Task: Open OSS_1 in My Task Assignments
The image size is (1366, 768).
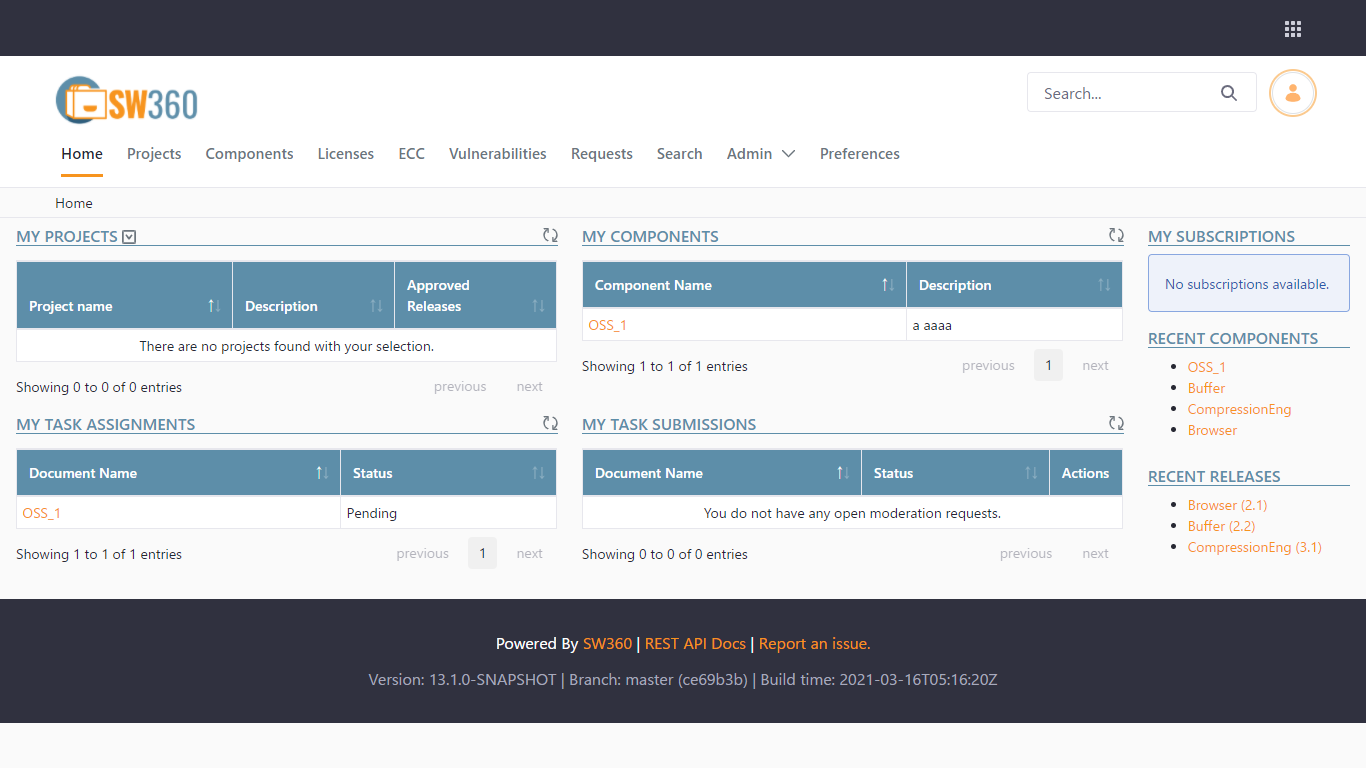Action: coord(42,513)
